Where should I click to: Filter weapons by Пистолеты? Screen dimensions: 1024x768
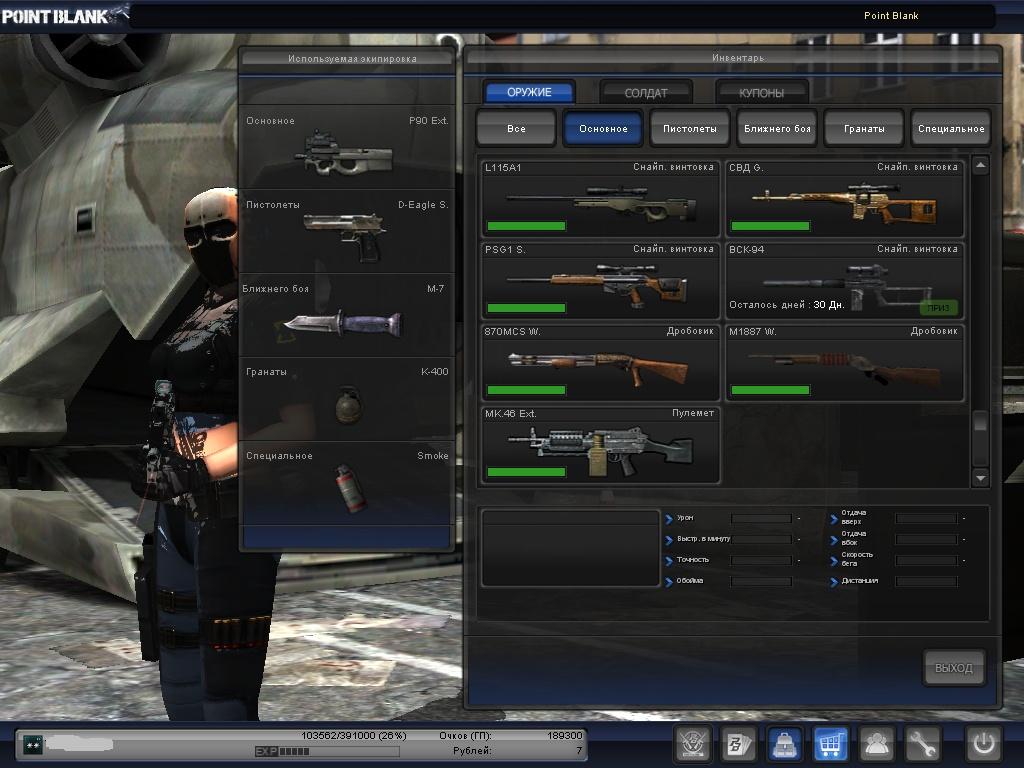690,128
